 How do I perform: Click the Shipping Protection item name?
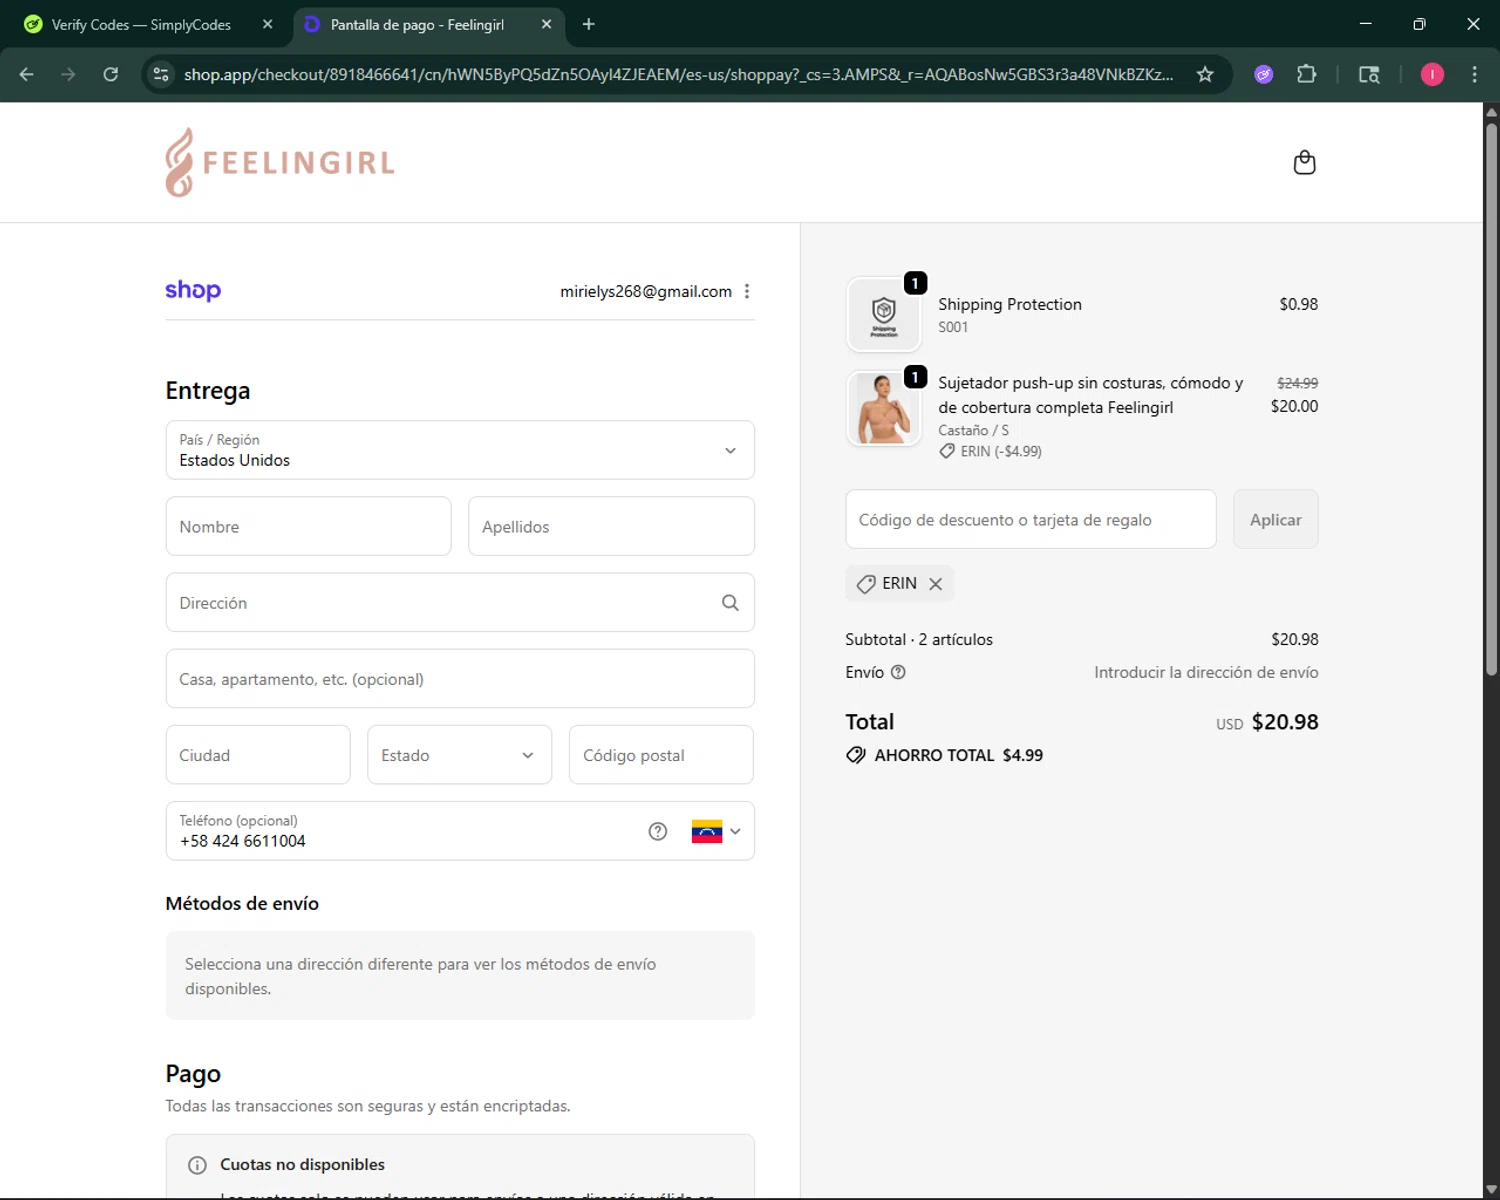pyautogui.click(x=1010, y=304)
